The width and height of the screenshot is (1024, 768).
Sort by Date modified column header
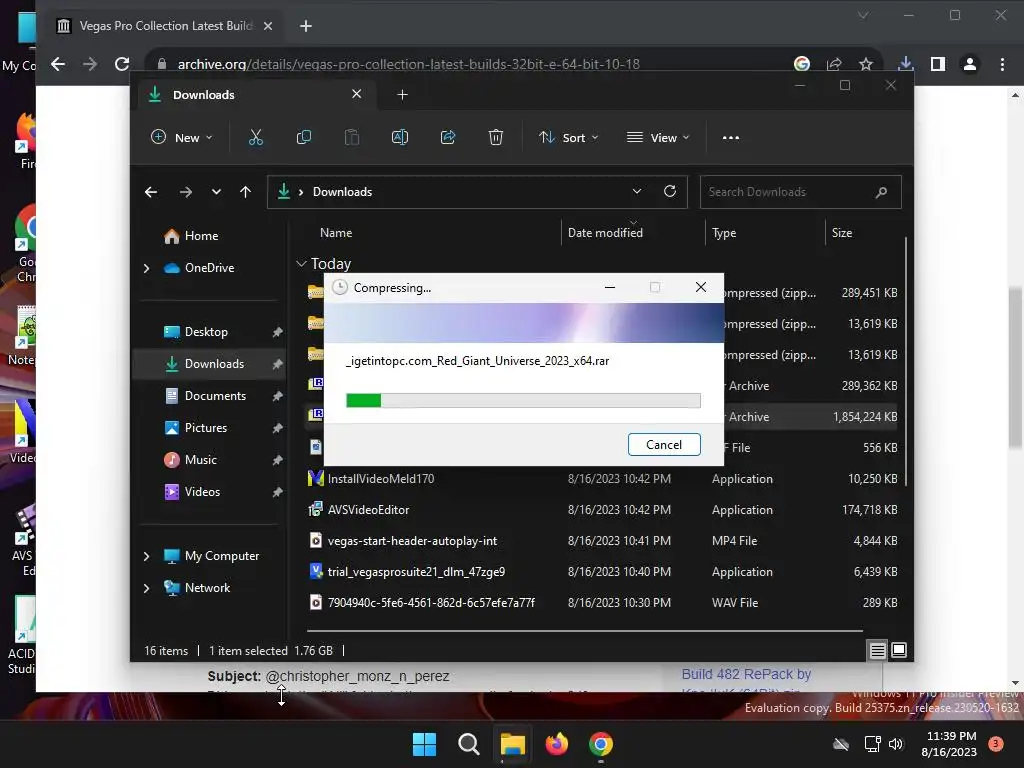pyautogui.click(x=605, y=233)
